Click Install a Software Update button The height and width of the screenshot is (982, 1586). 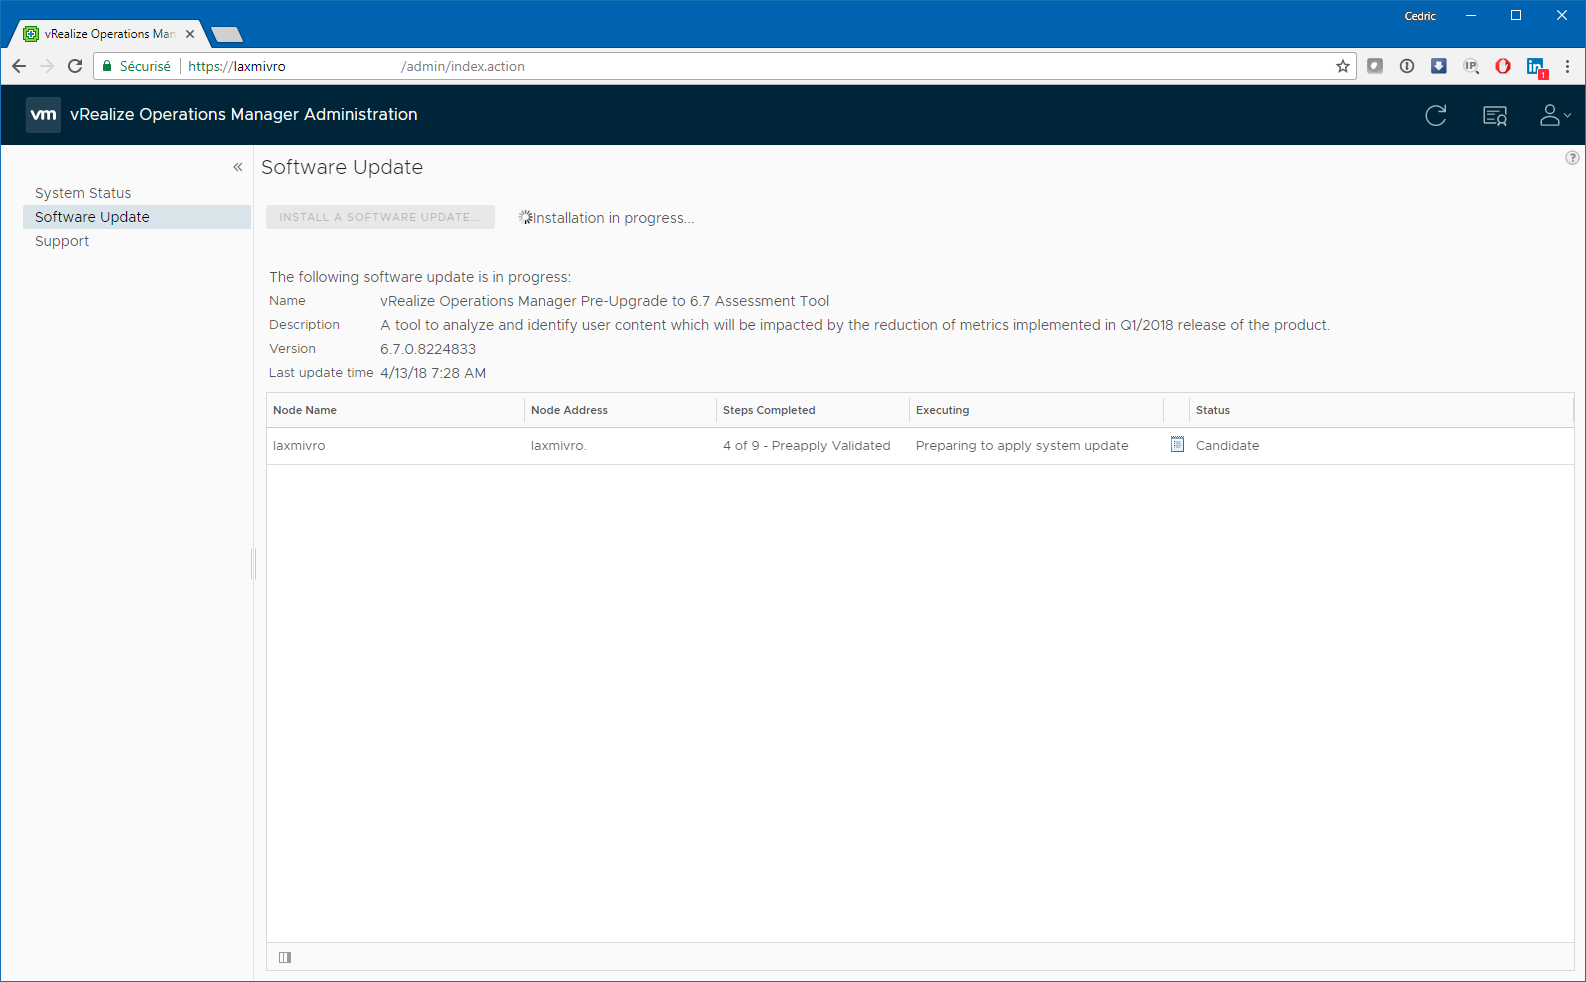click(380, 217)
